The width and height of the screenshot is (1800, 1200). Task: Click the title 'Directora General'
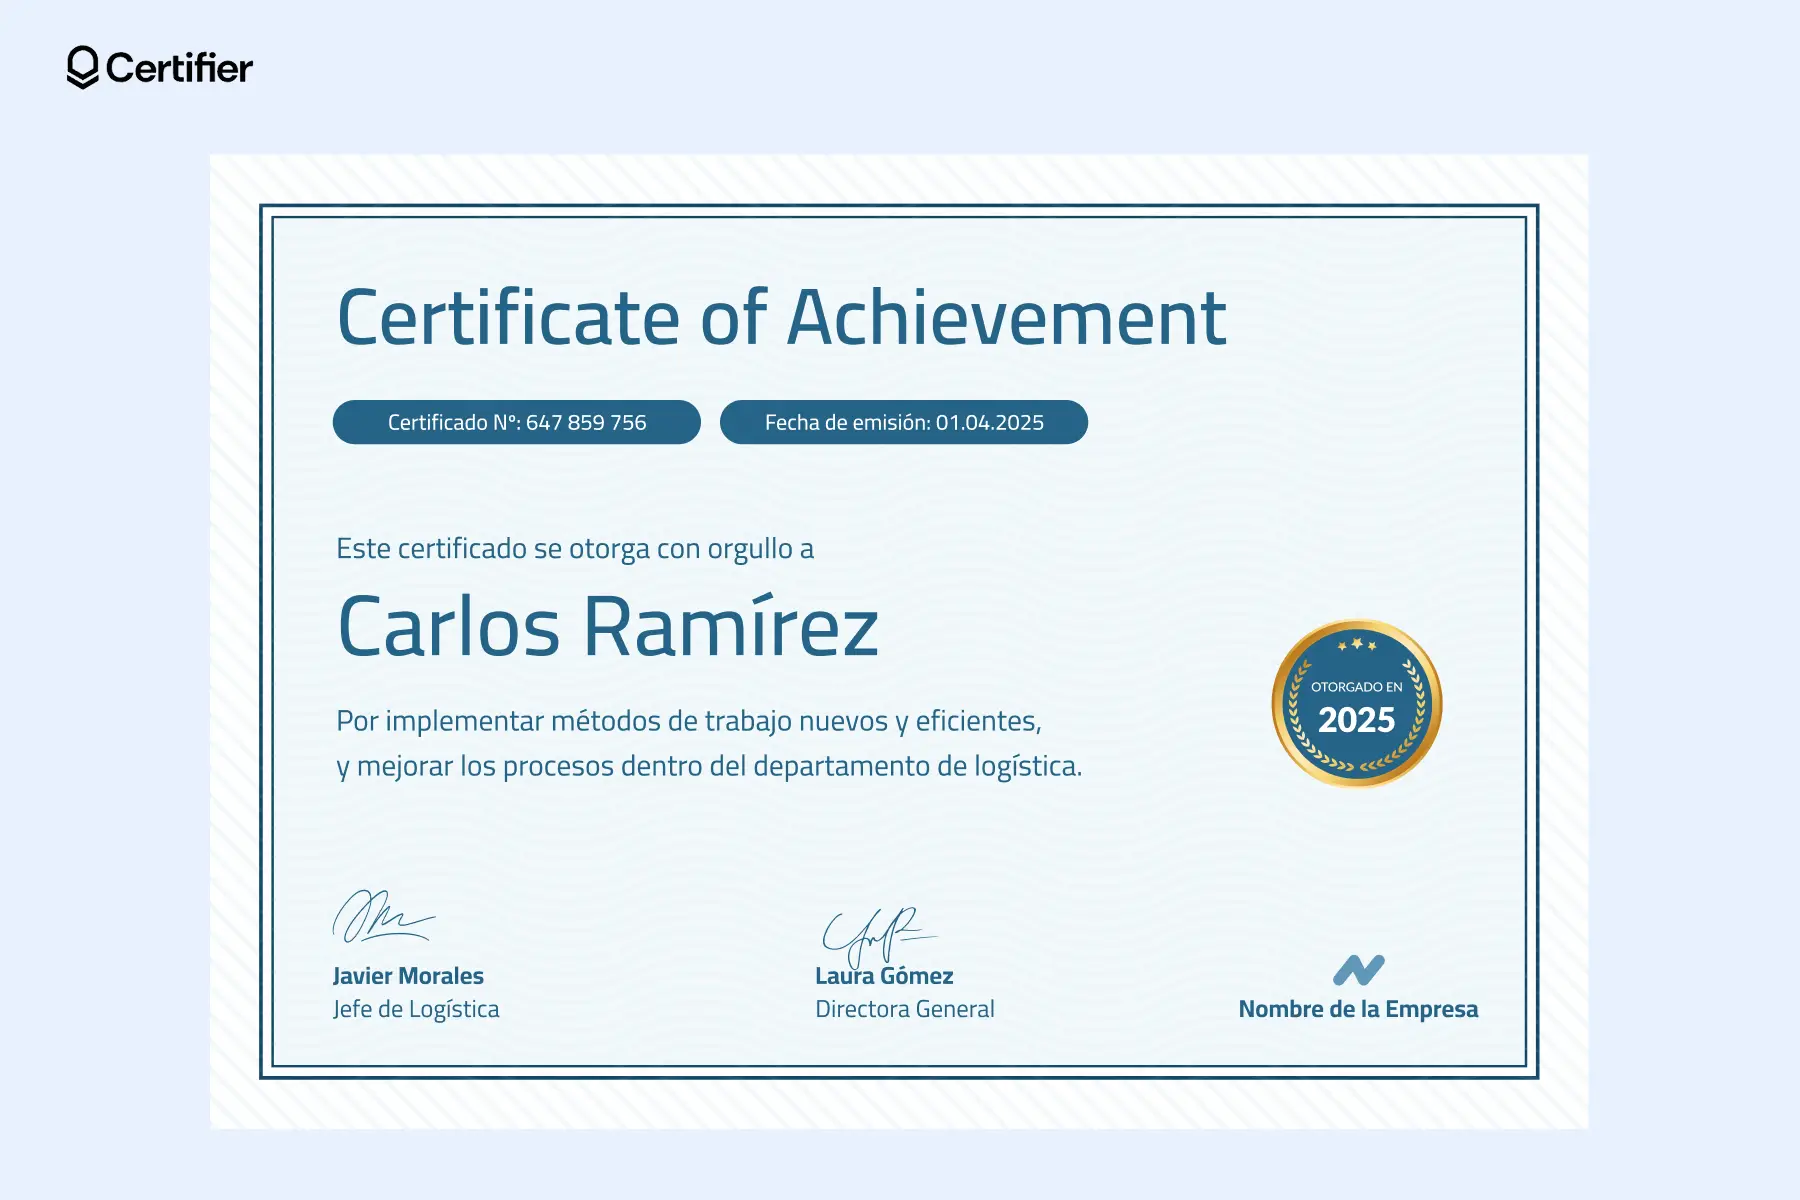click(x=905, y=1009)
